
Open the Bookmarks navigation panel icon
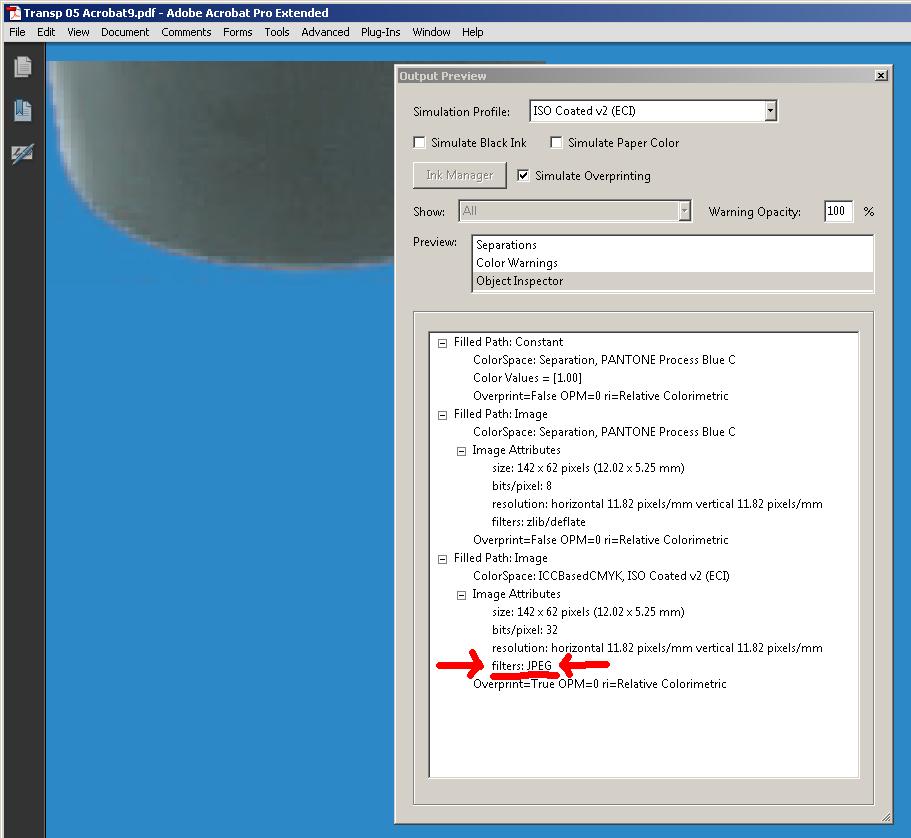23,110
